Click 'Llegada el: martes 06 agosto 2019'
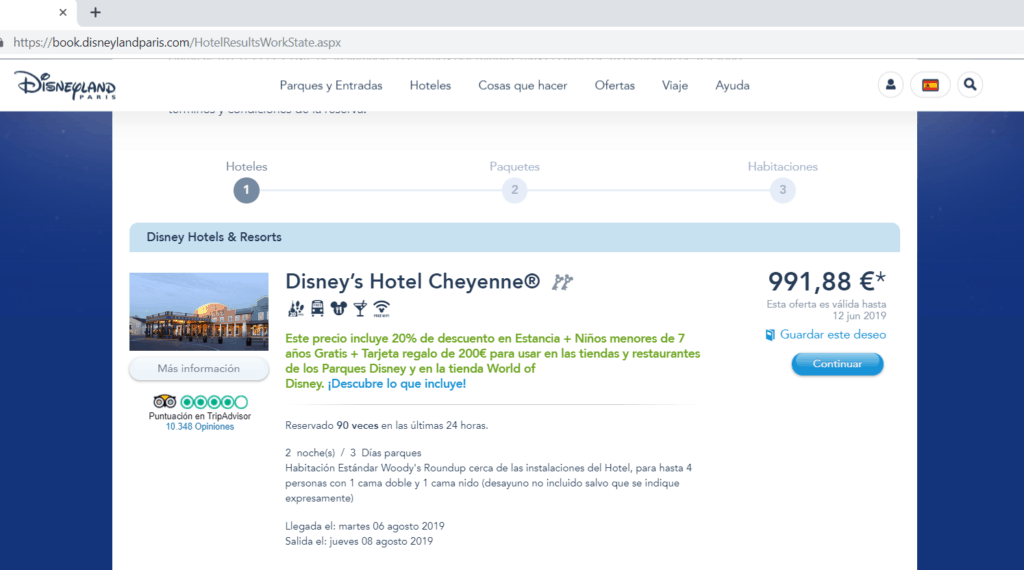This screenshot has height=570, width=1024. [x=365, y=526]
